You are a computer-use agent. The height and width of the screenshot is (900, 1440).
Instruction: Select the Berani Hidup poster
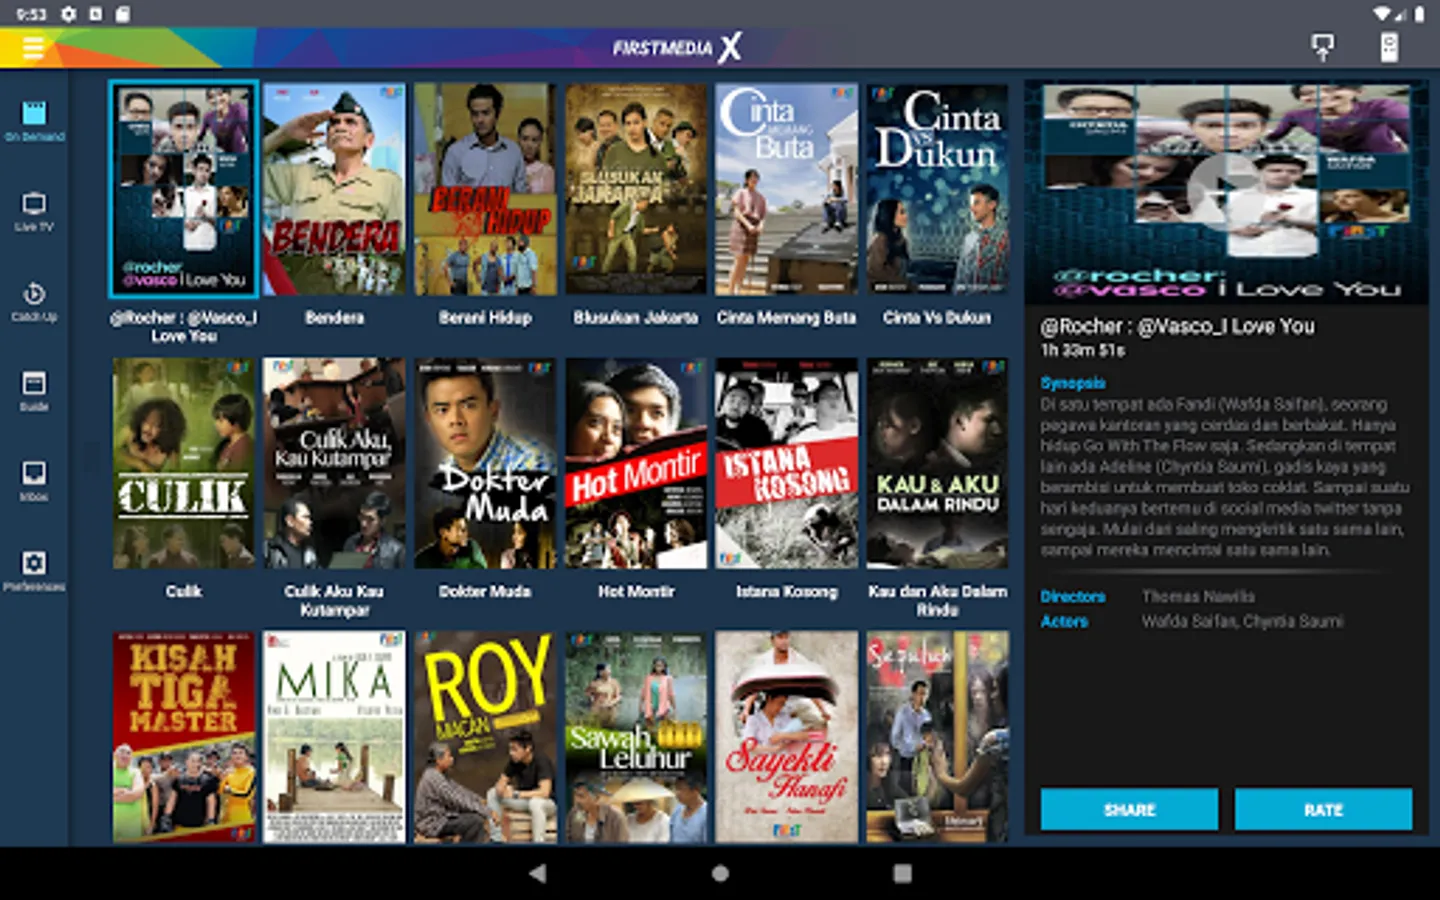pos(485,189)
